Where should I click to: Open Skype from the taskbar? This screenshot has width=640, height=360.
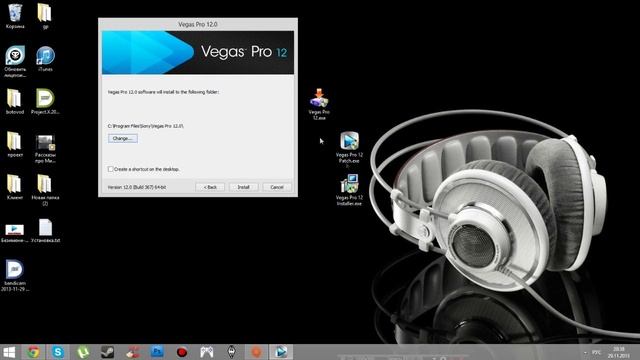tap(58, 352)
